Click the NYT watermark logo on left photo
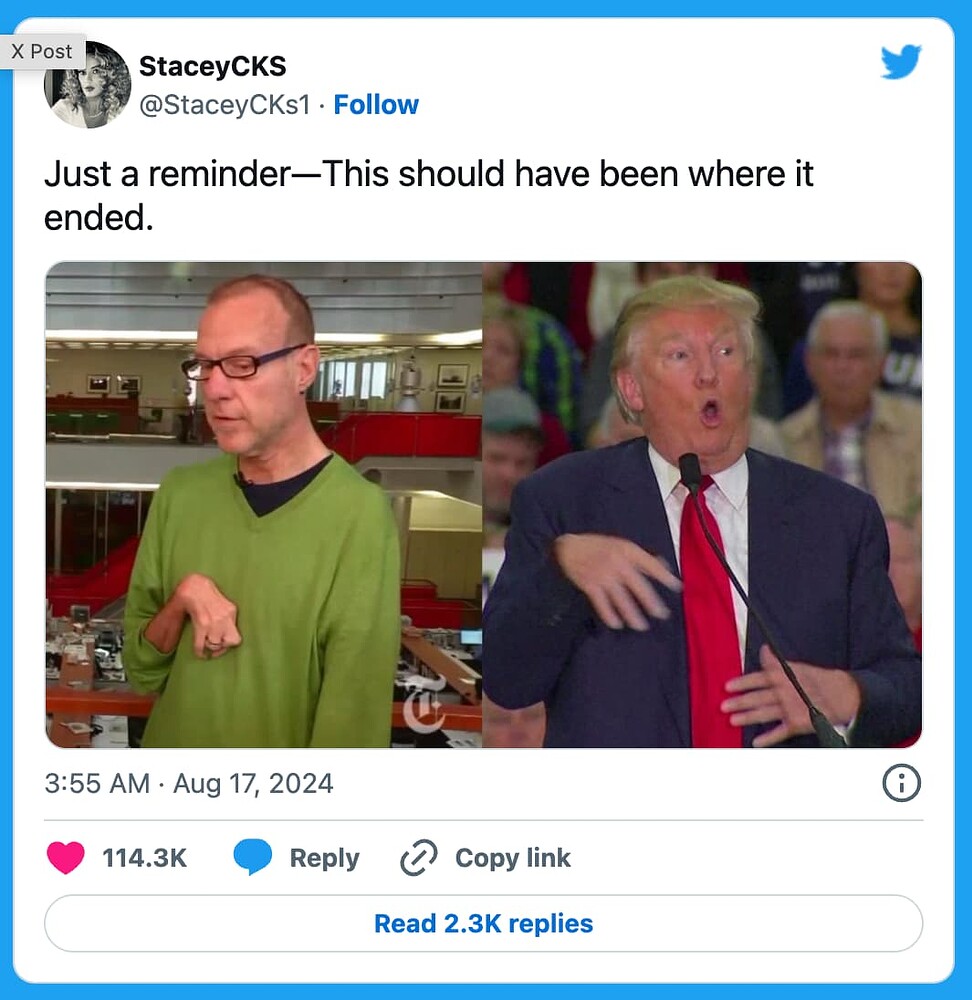 tap(423, 703)
